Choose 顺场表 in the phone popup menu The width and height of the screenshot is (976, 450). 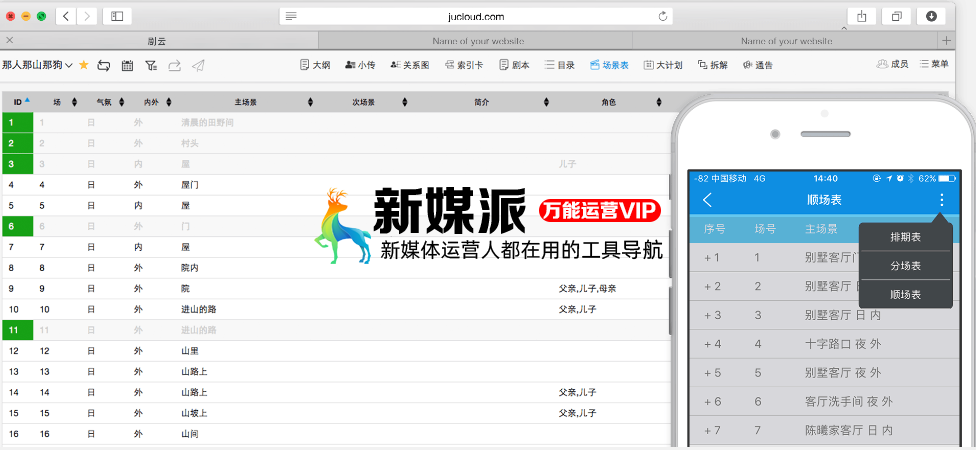(x=906, y=294)
